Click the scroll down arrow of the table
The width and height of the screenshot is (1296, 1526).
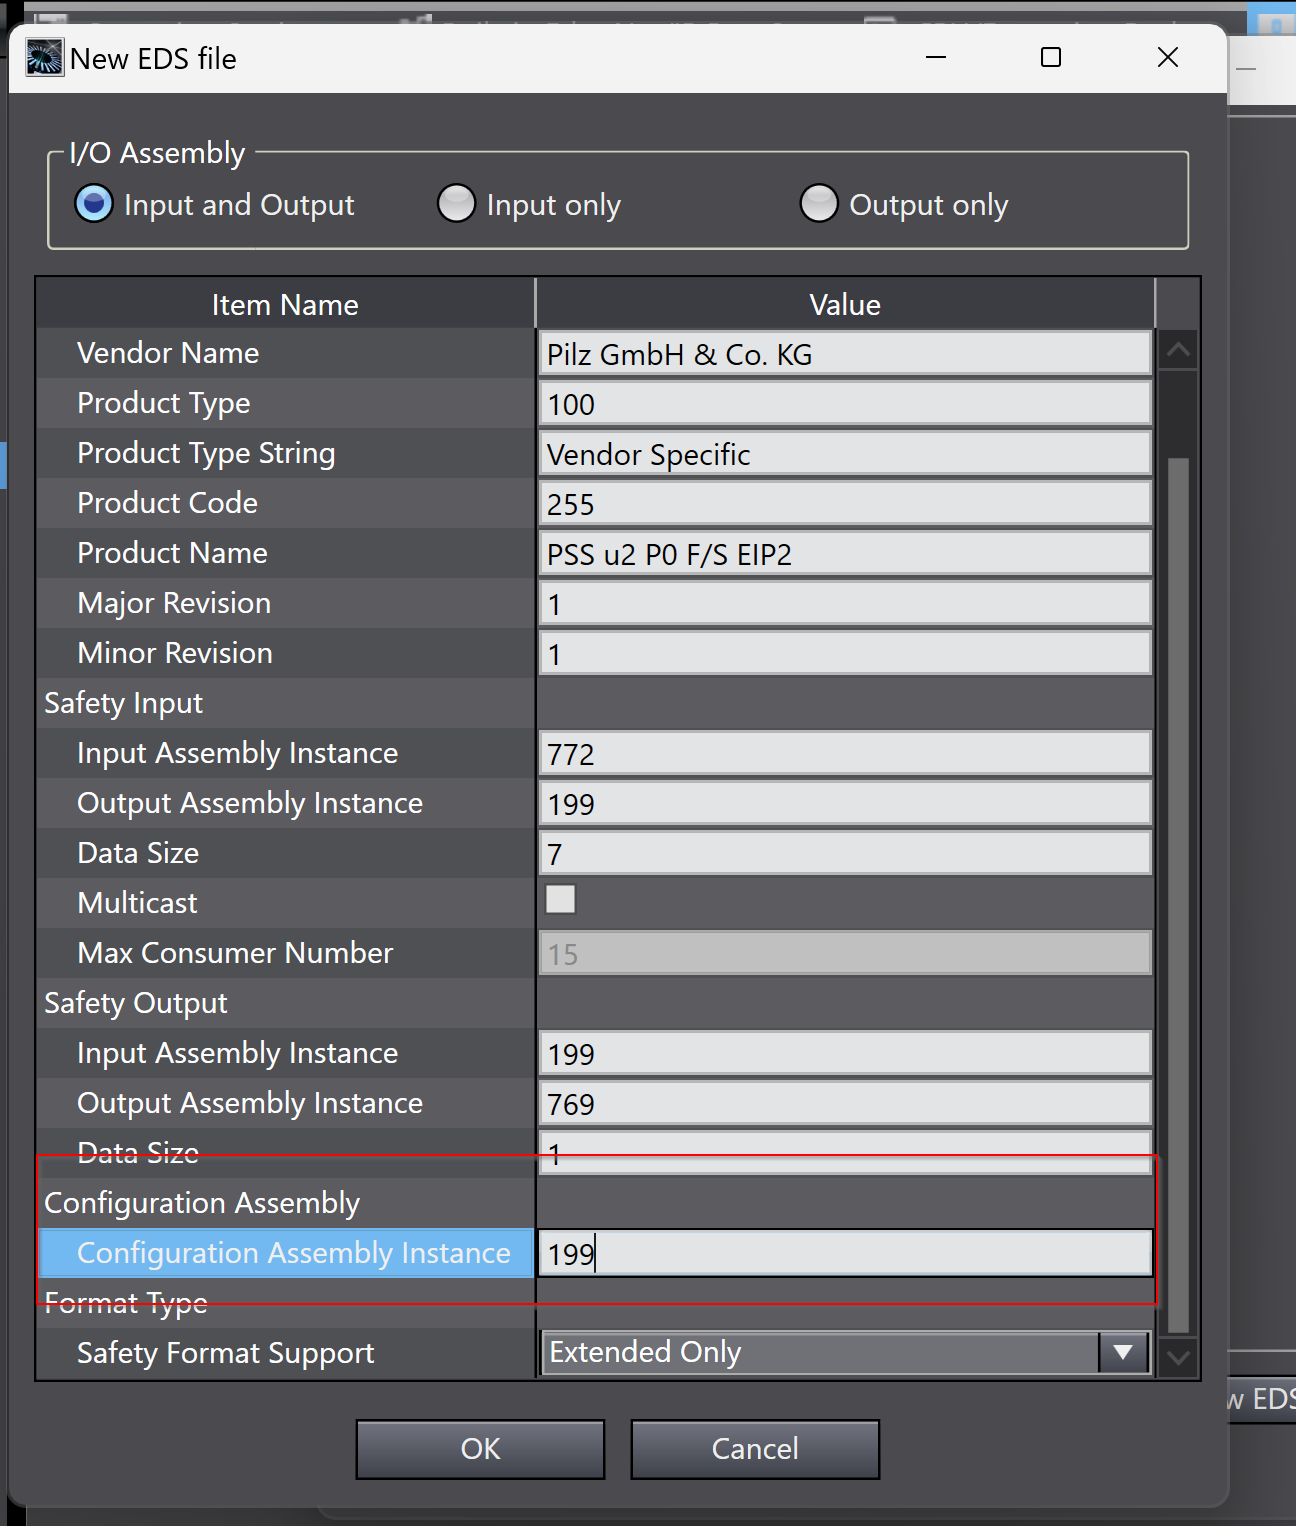1178,1358
